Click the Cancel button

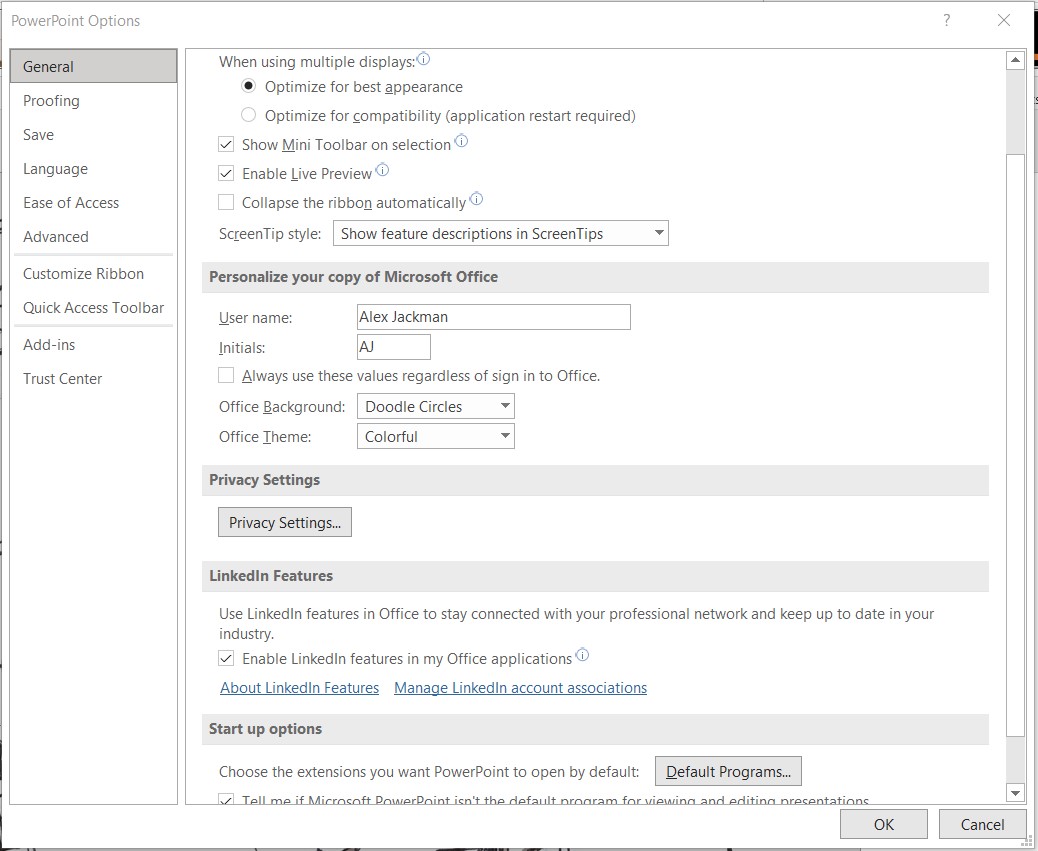982,824
